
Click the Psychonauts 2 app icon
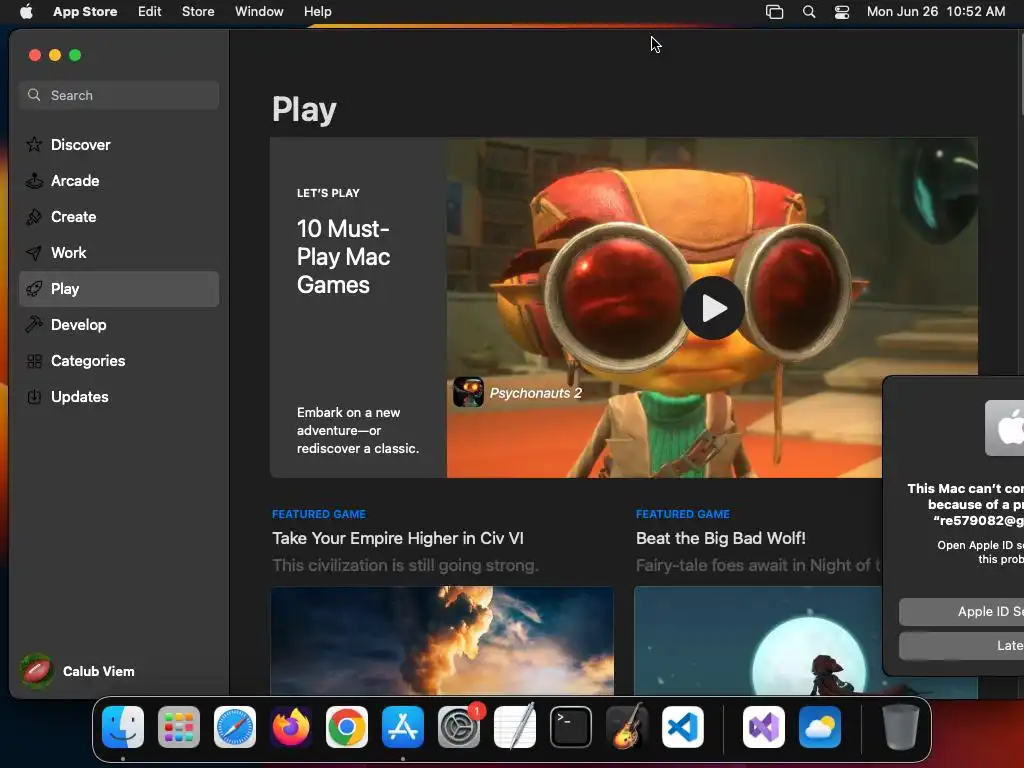click(468, 392)
